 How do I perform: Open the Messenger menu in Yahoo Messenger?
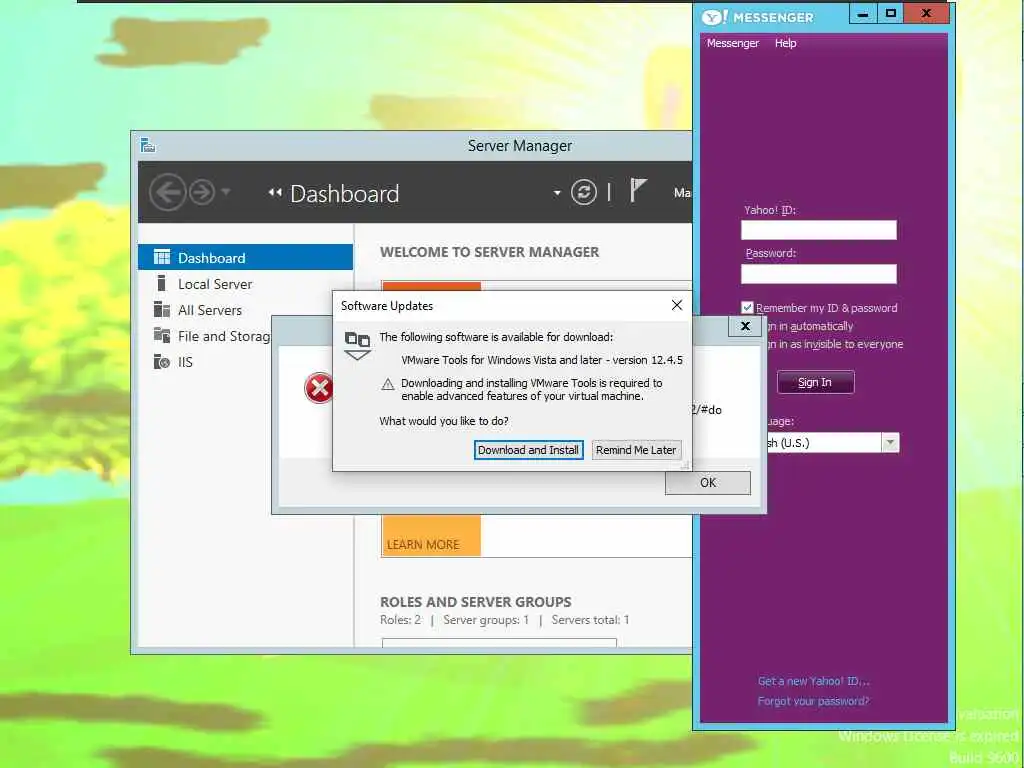[733, 43]
